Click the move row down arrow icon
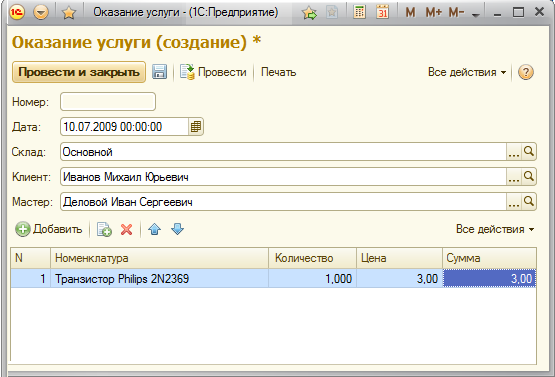The image size is (555, 377). click(177, 229)
